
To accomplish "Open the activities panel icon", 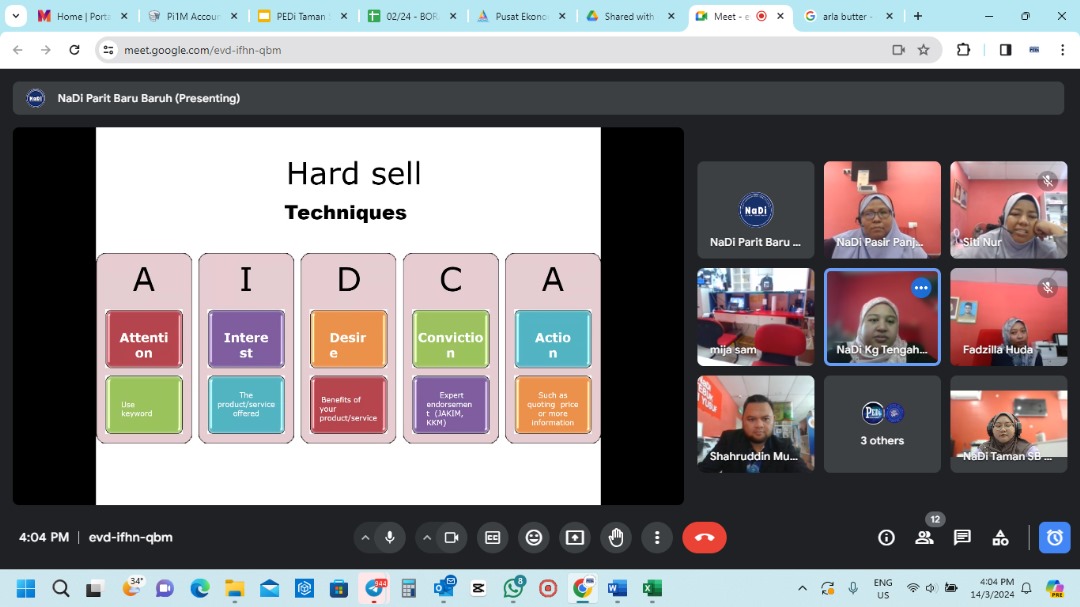I will coord(1000,538).
